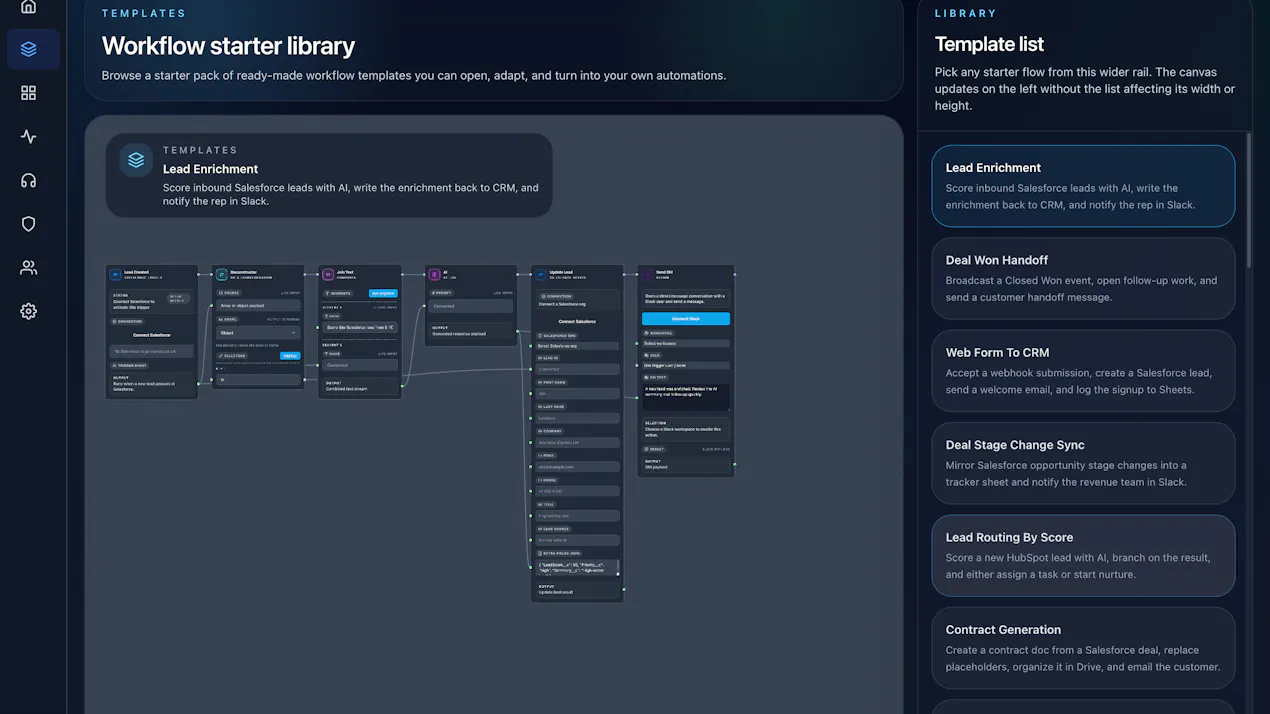Click the DM text area in Send DM
The image size is (1270, 714).
tap(686, 397)
